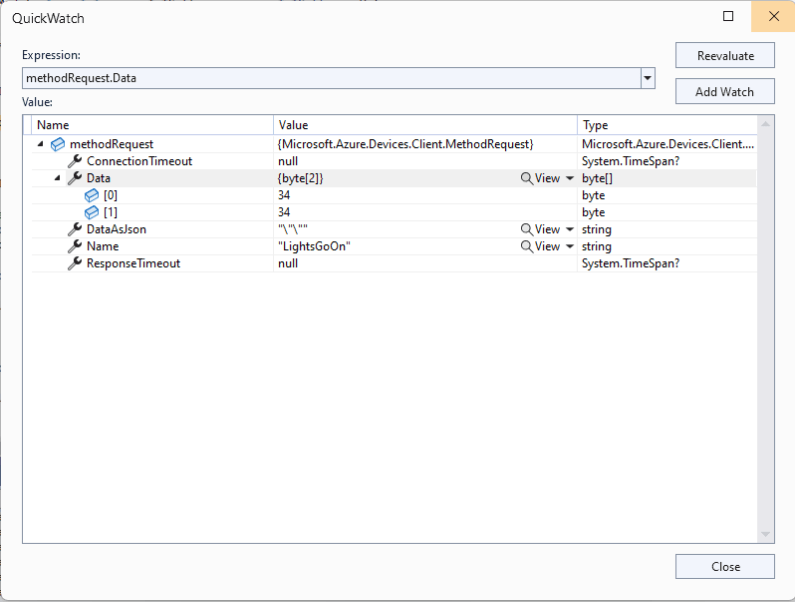Viewport: 795px width, 602px height.
Task: Close the QuickWatch dialog with Close button
Action: click(724, 566)
